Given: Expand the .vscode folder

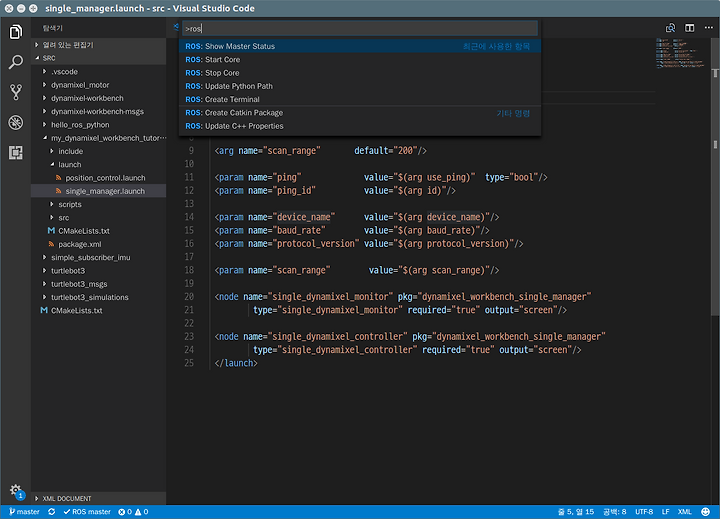Looking at the screenshot, I should coord(98,72).
